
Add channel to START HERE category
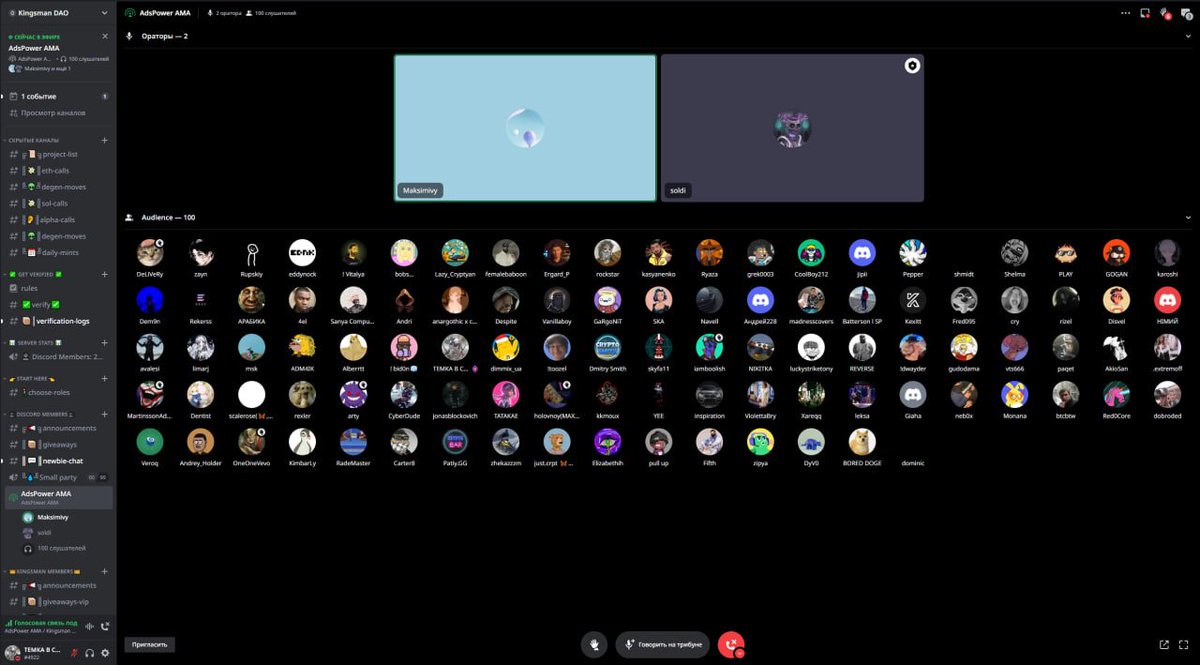tap(105, 379)
